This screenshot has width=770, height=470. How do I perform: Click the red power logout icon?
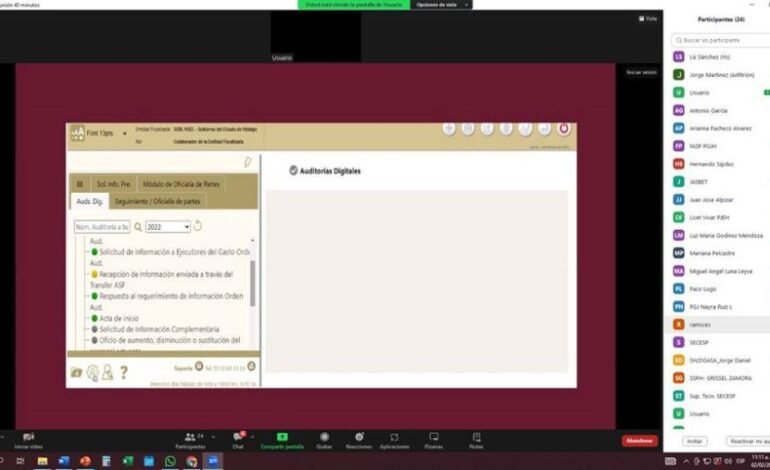pyautogui.click(x=563, y=129)
